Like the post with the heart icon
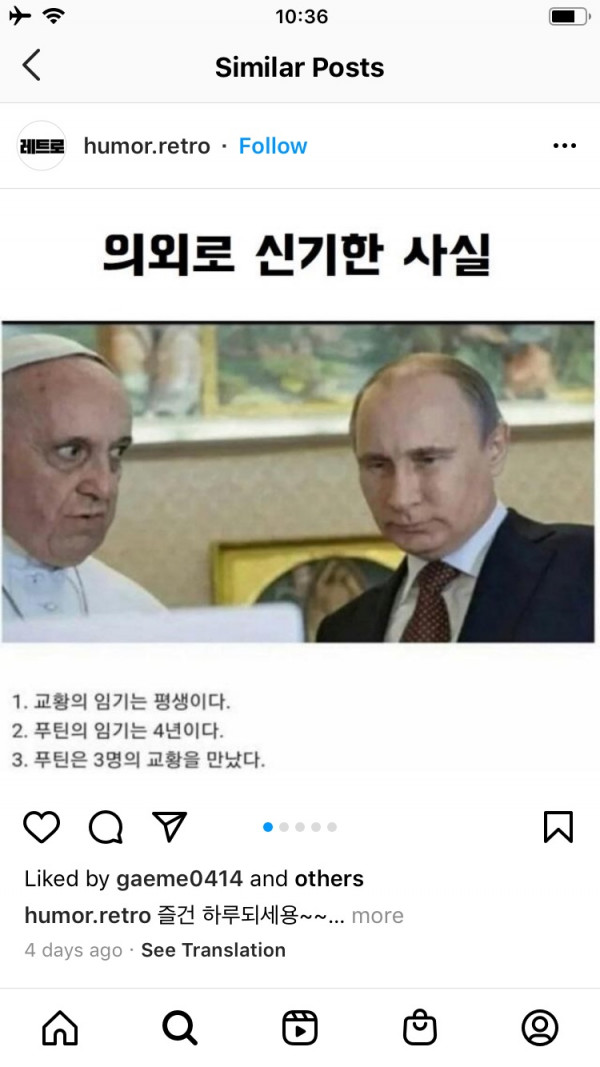The height and width of the screenshot is (1067, 600). coord(41,827)
